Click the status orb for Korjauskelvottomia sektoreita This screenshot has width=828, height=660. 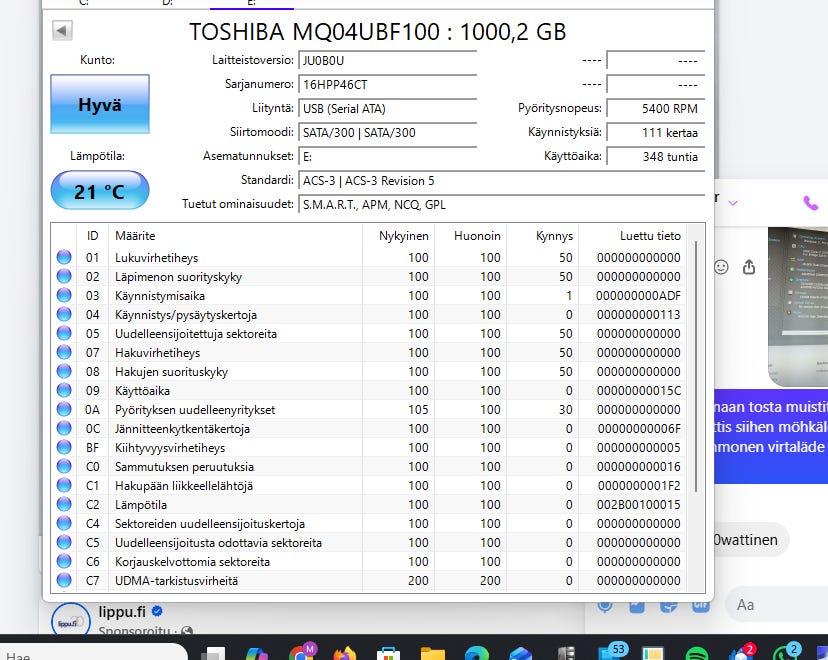point(64,561)
